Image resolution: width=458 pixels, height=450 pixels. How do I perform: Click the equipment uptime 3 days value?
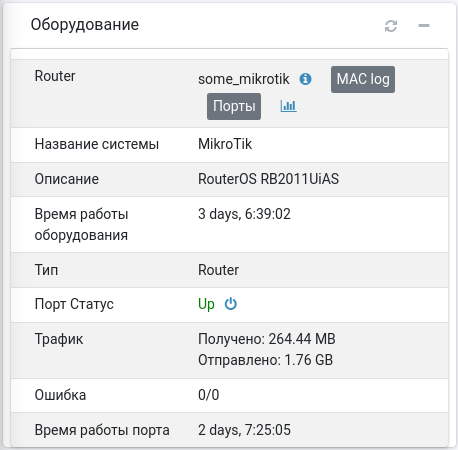(244, 214)
